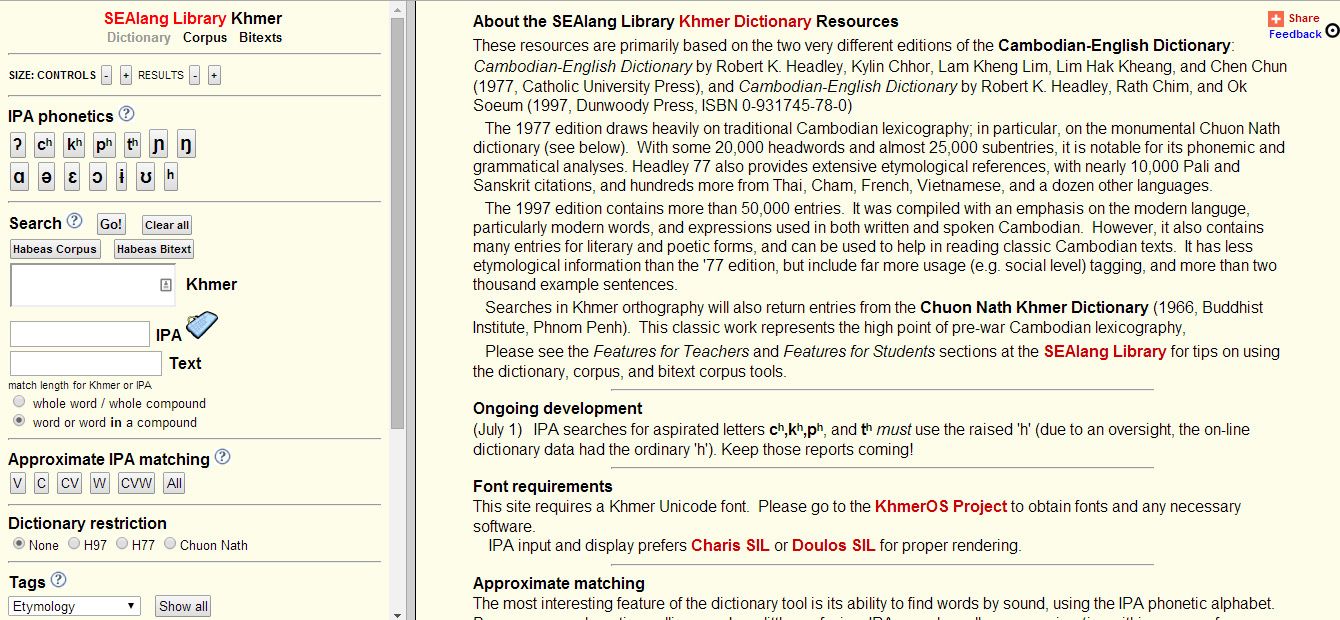This screenshot has width=1340, height=620.
Task: Open help icon next to Search
Action: (x=74, y=222)
